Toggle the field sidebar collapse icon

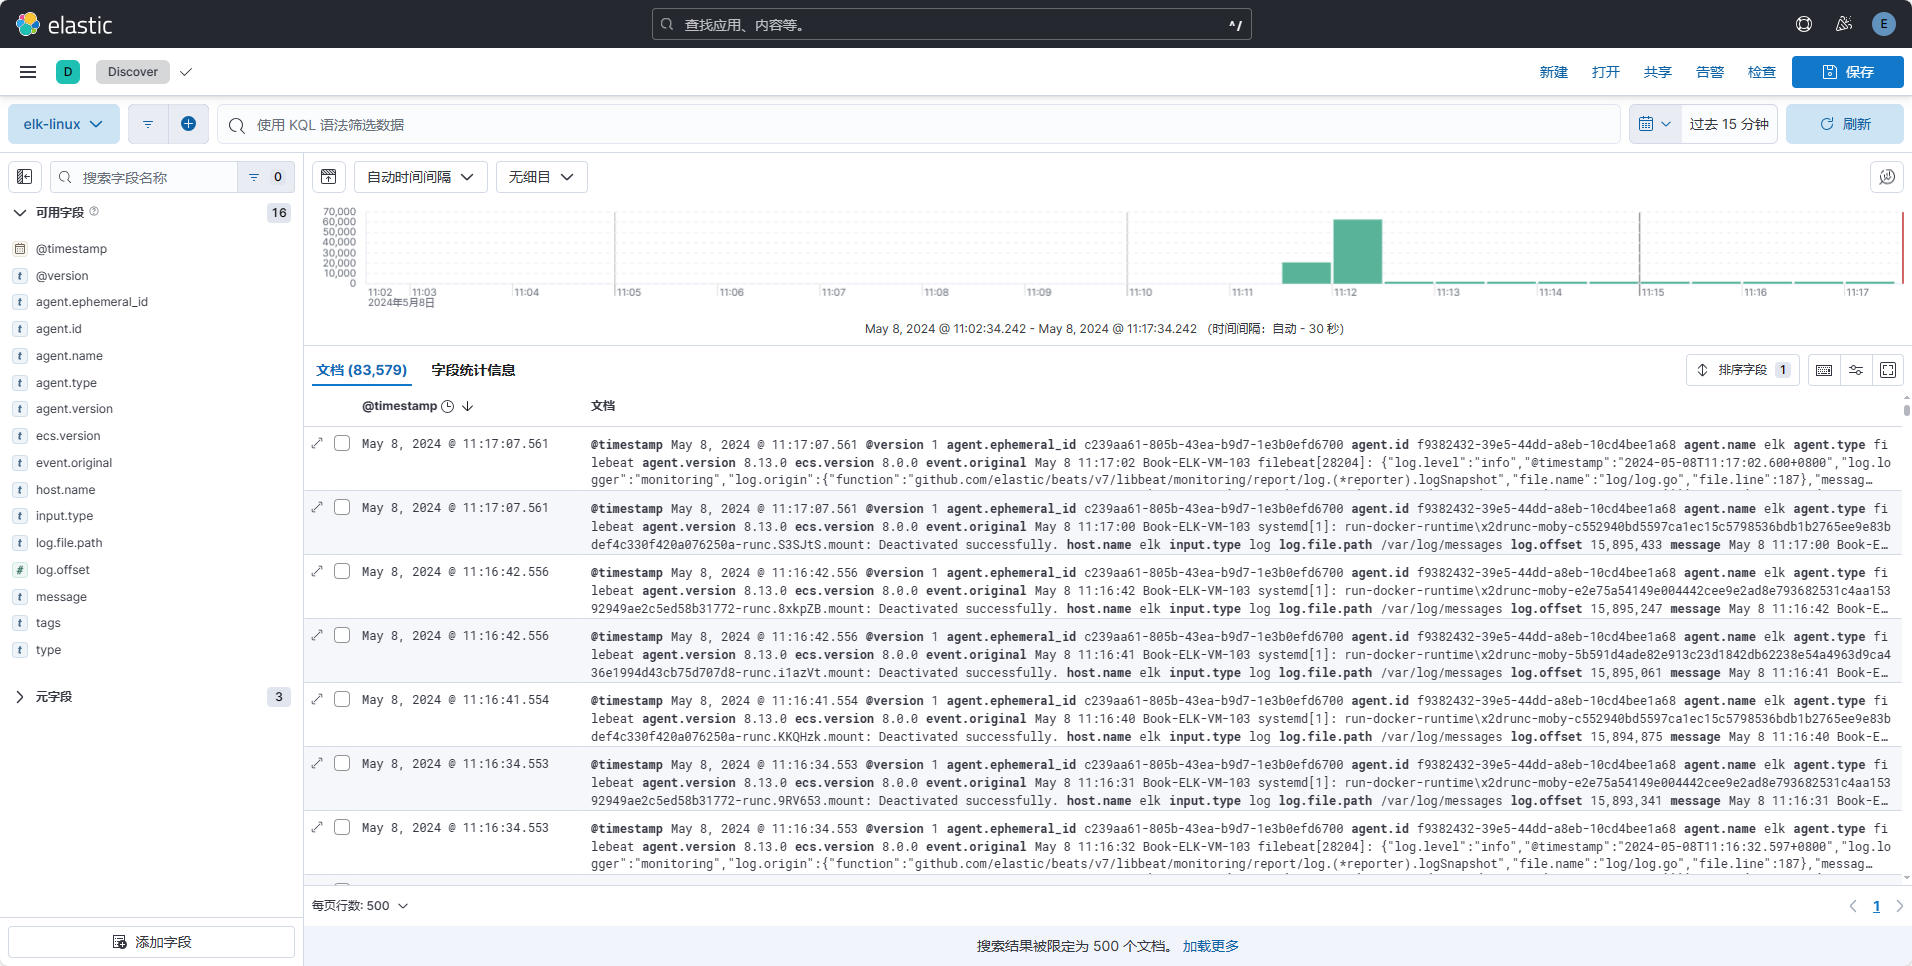click(25, 177)
